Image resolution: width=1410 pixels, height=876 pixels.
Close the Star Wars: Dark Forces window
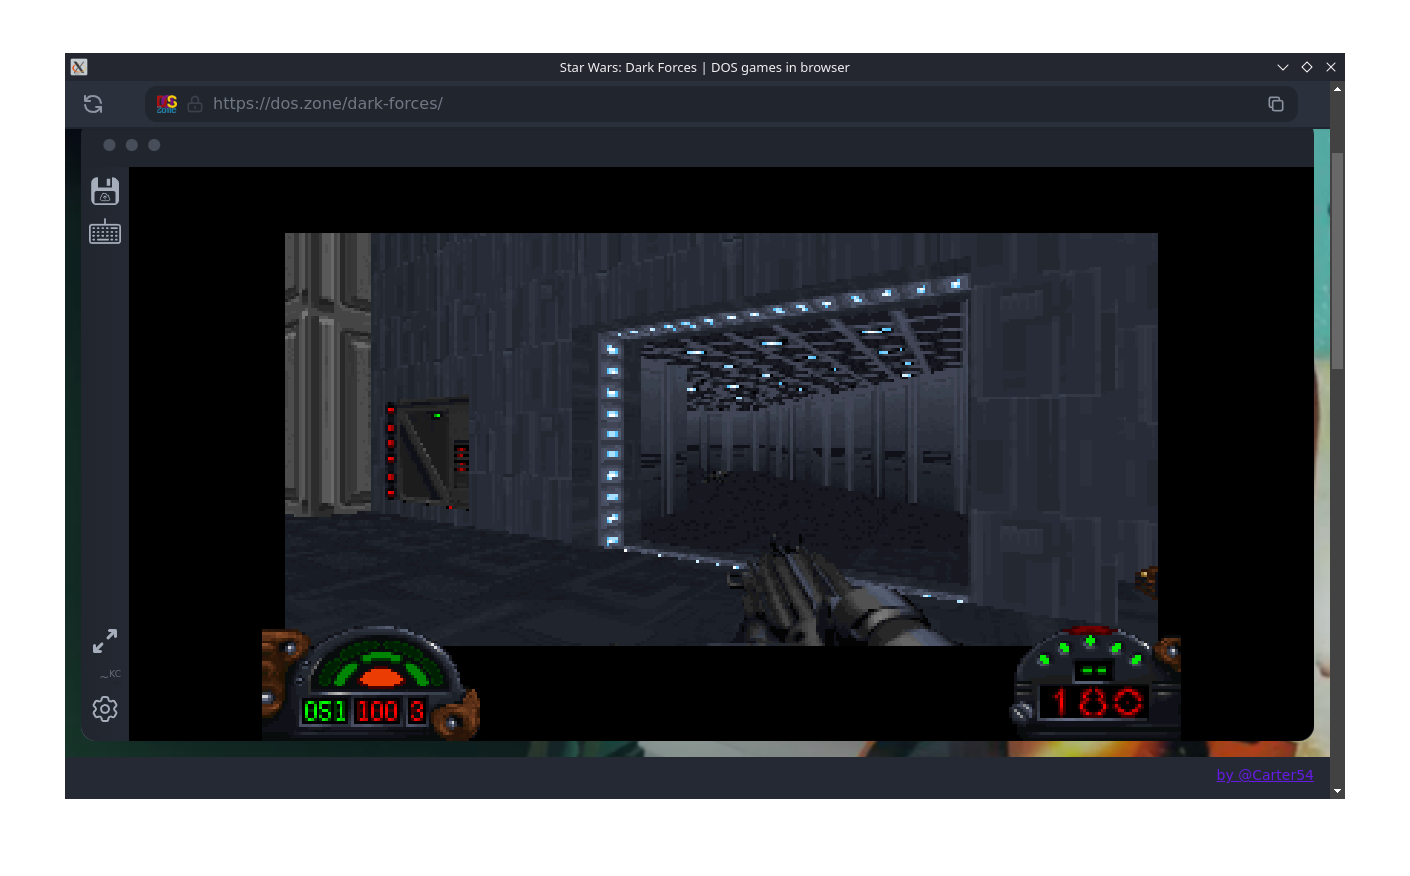pyautogui.click(x=1331, y=67)
